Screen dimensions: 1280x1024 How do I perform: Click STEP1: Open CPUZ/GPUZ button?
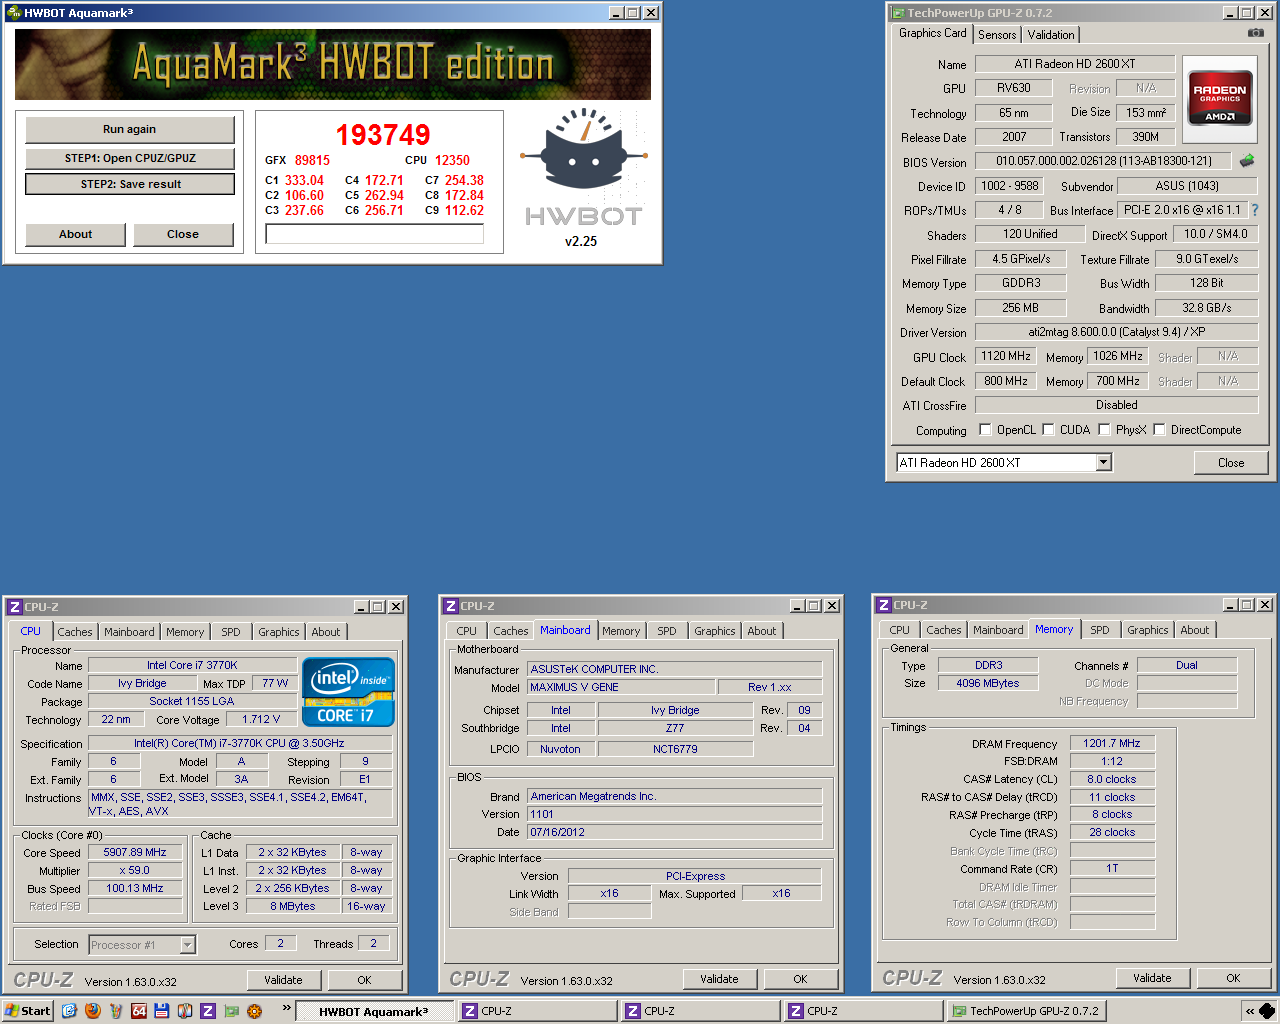pos(130,158)
